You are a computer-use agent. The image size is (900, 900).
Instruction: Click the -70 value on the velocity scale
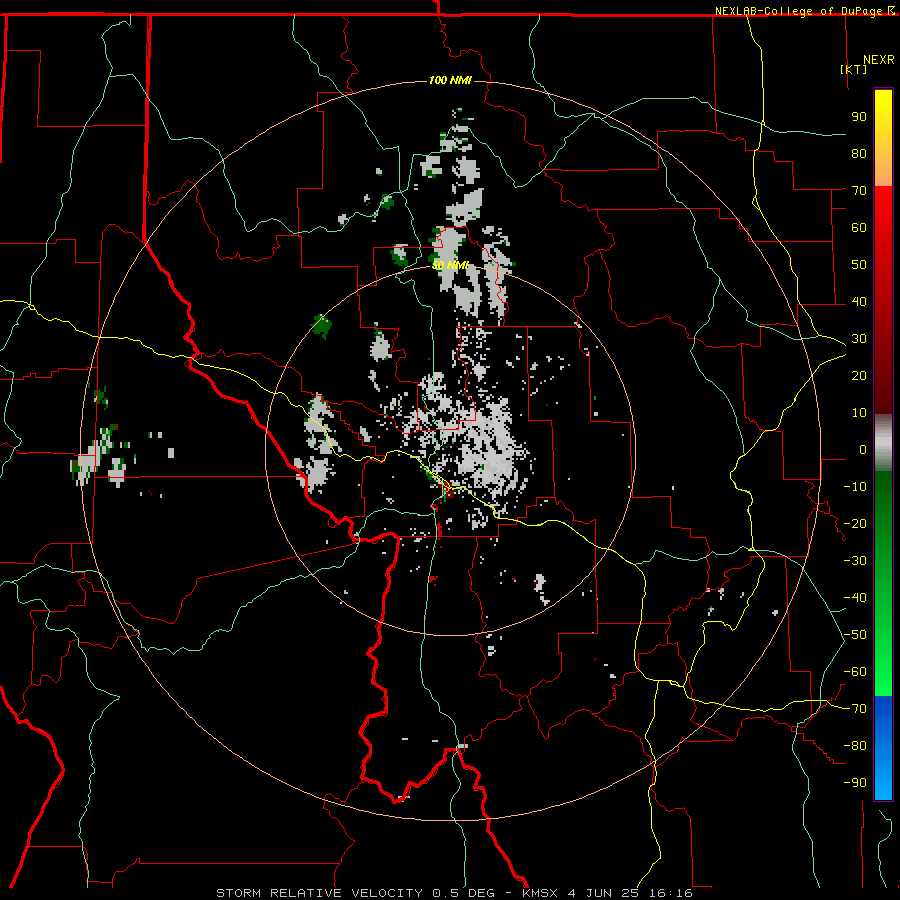point(855,709)
